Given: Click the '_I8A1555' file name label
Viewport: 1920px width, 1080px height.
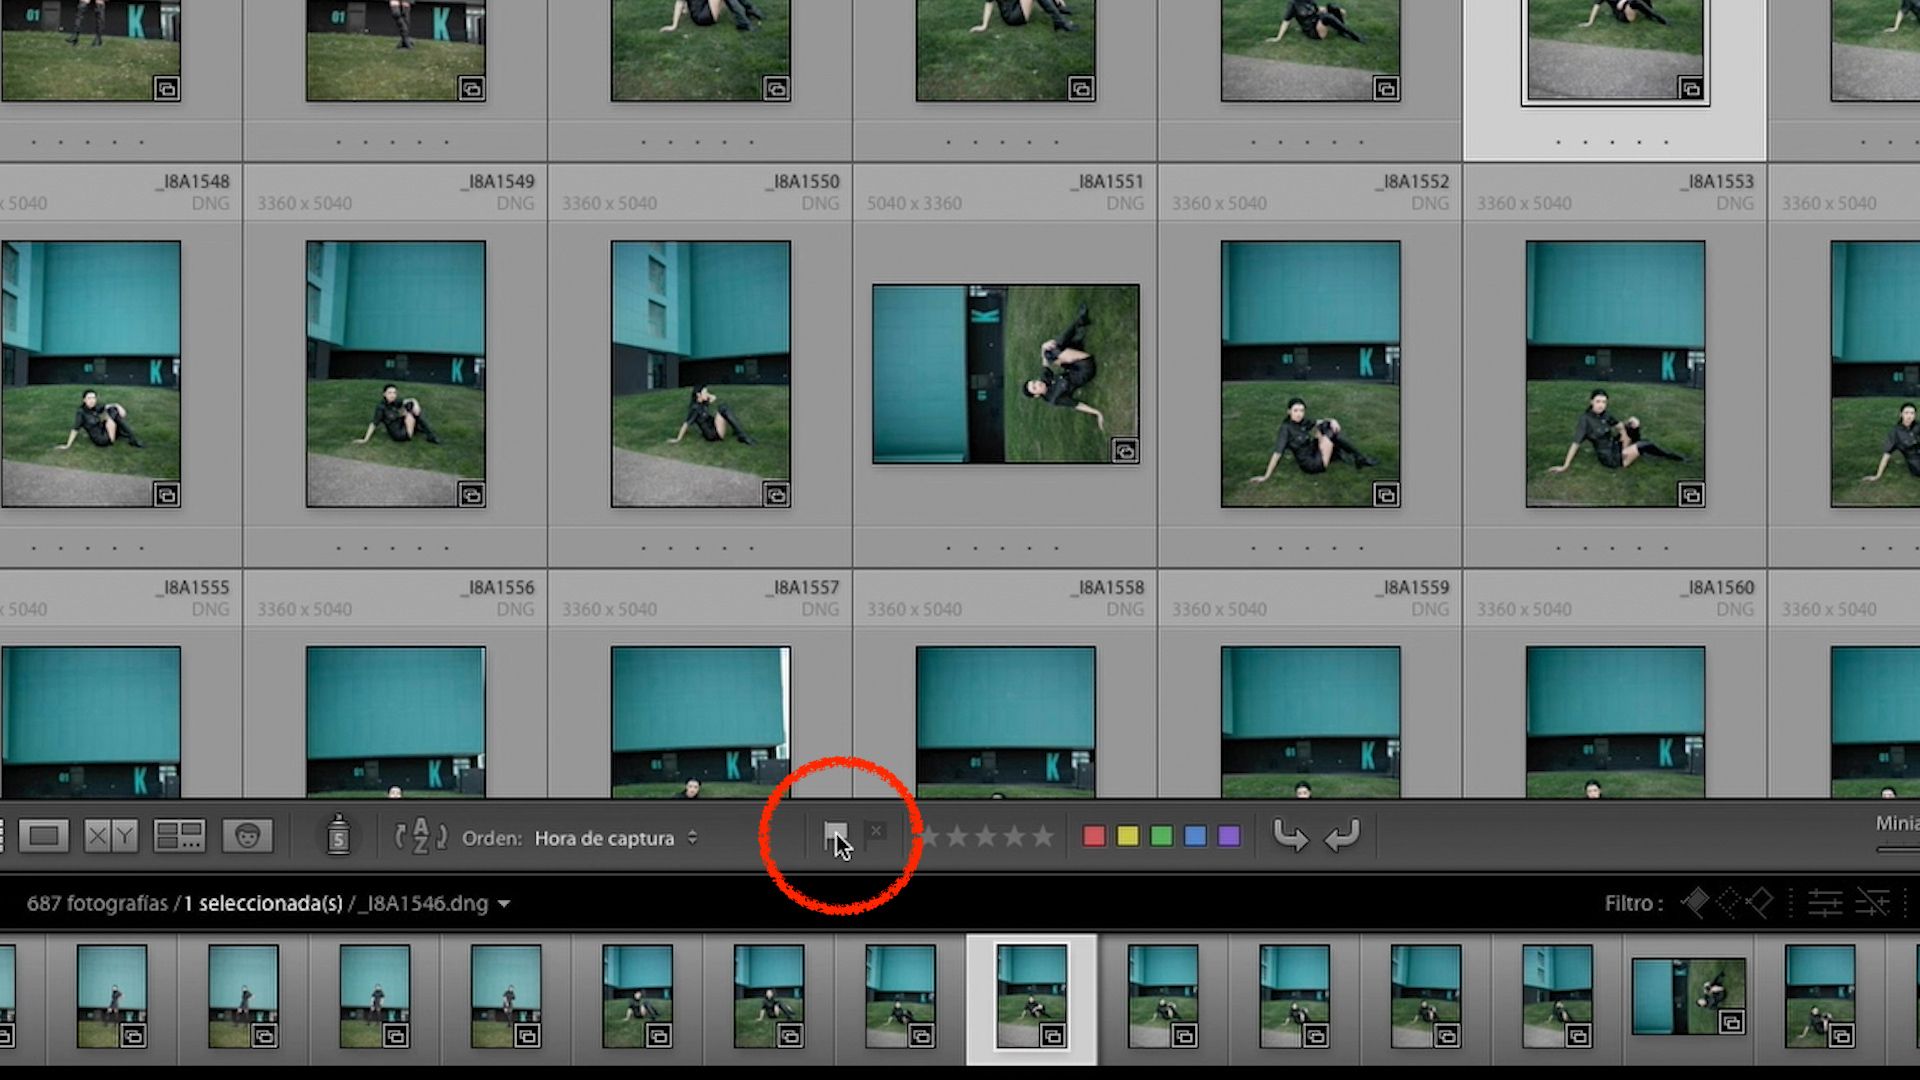Looking at the screenshot, I should pos(193,588).
